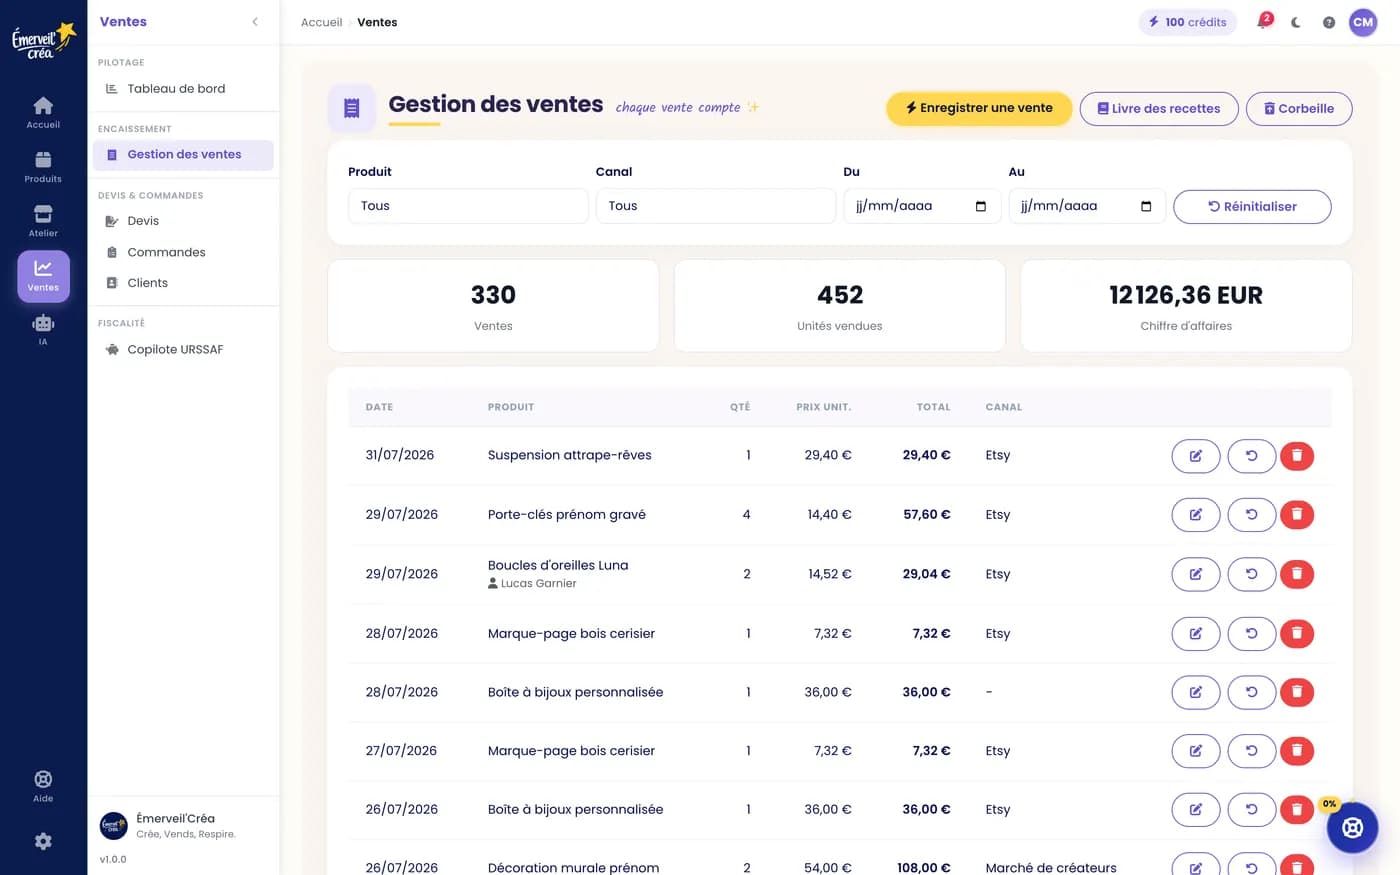Collapse the Ventes side panel chevron
Image resolution: width=1400 pixels, height=875 pixels.
pyautogui.click(x=255, y=22)
